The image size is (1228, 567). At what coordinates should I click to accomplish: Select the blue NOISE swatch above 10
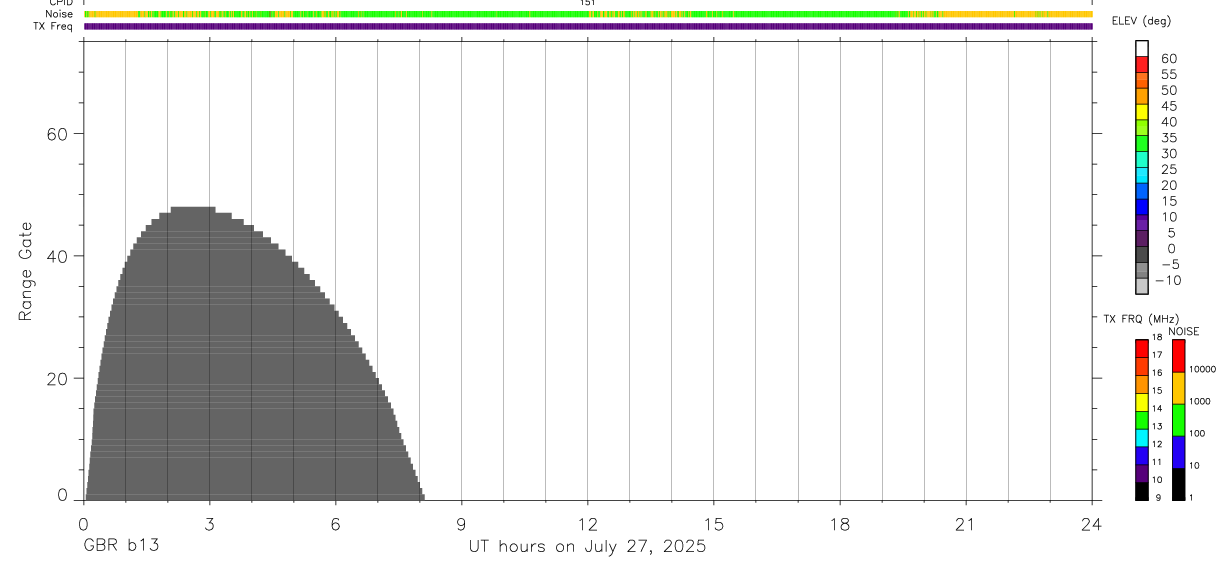1179,452
